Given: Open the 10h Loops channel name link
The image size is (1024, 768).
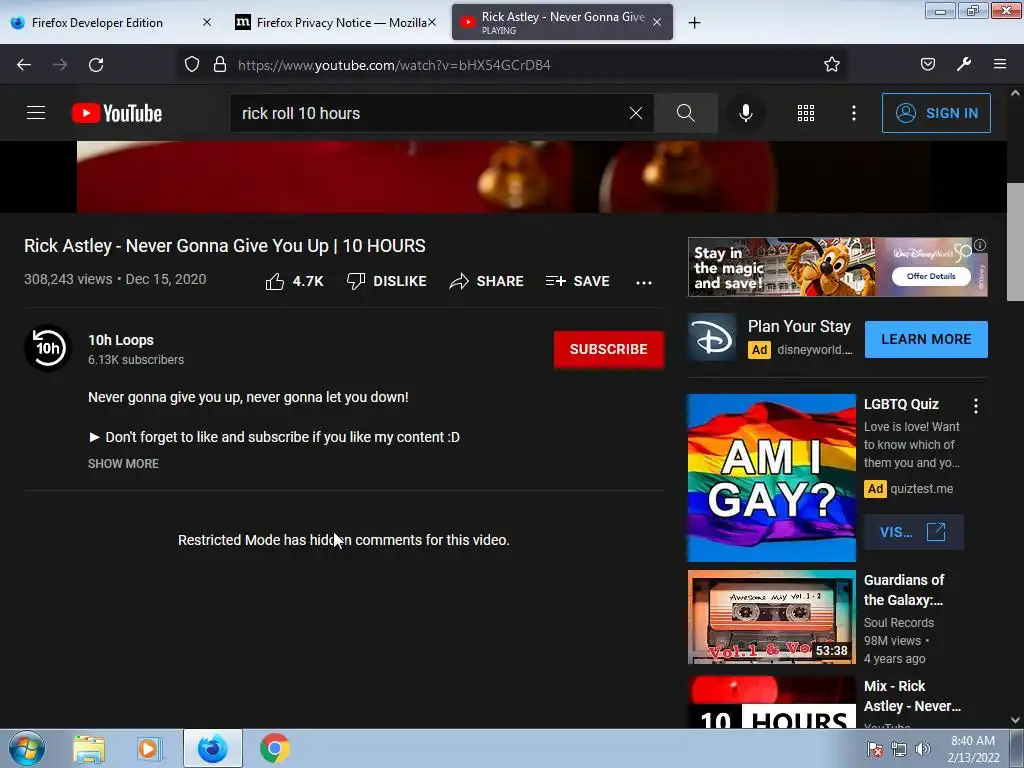Looking at the screenshot, I should click(x=121, y=340).
